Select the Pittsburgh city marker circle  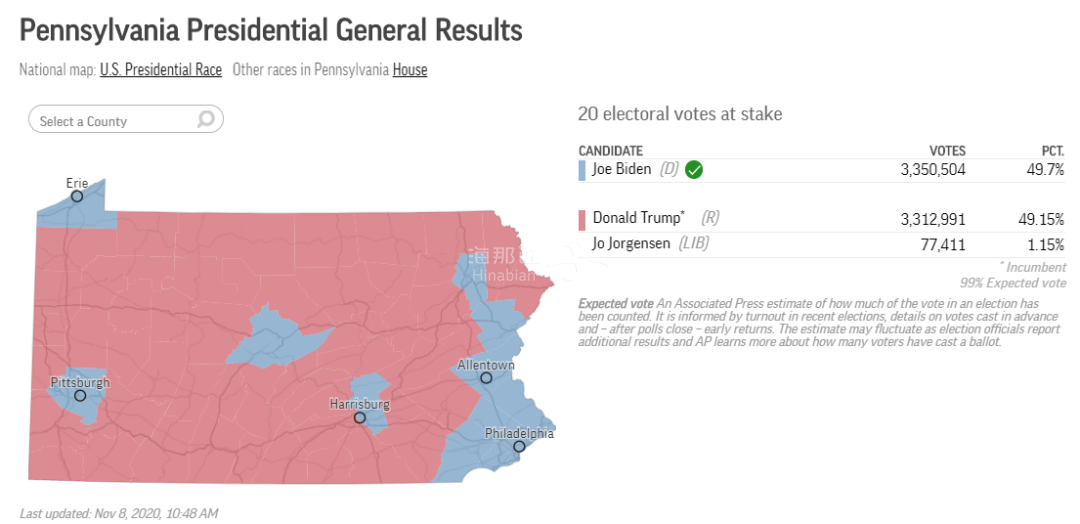(x=80, y=395)
